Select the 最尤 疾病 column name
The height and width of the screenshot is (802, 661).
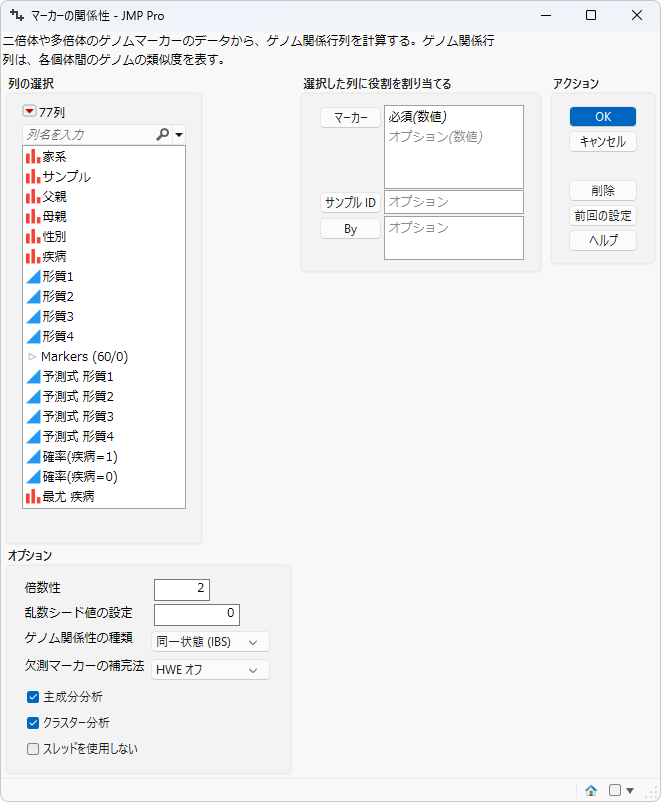pyautogui.click(x=68, y=496)
